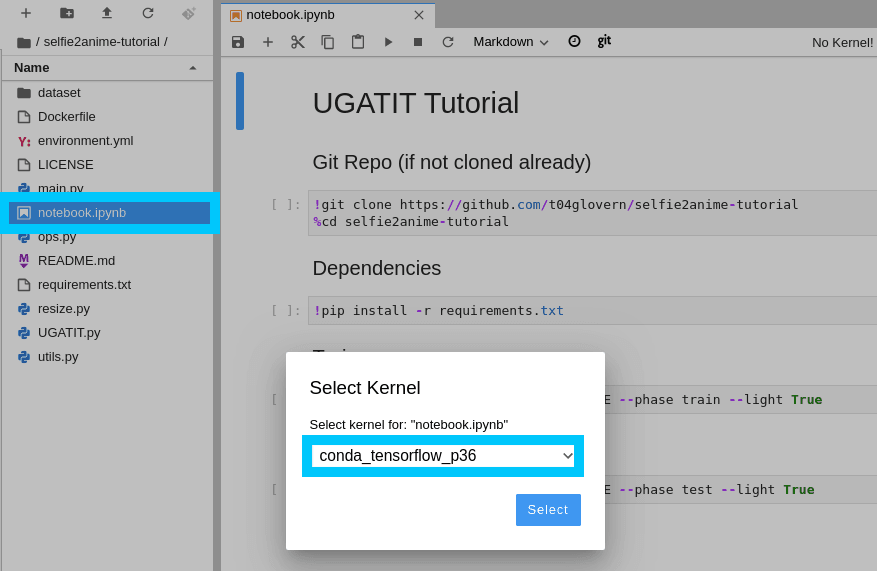Insert a new cell with plus icon
Viewport: 877px width, 571px height.
click(268, 42)
